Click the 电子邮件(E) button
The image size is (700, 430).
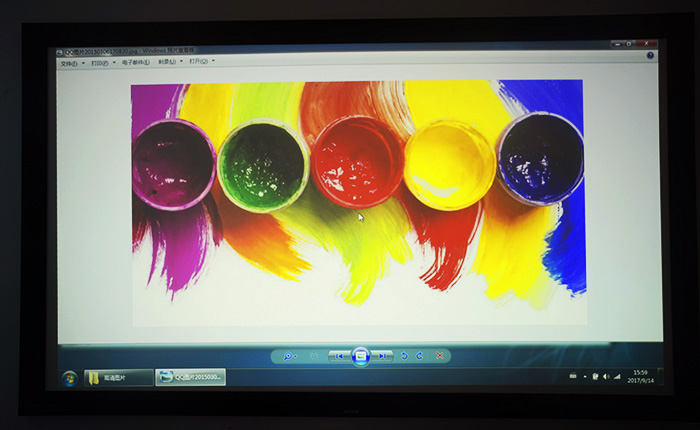136,62
